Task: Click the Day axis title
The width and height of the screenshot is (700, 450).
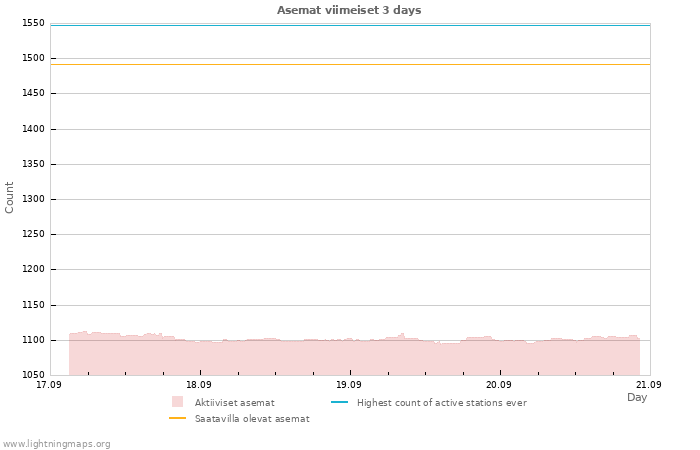Action: (x=637, y=397)
